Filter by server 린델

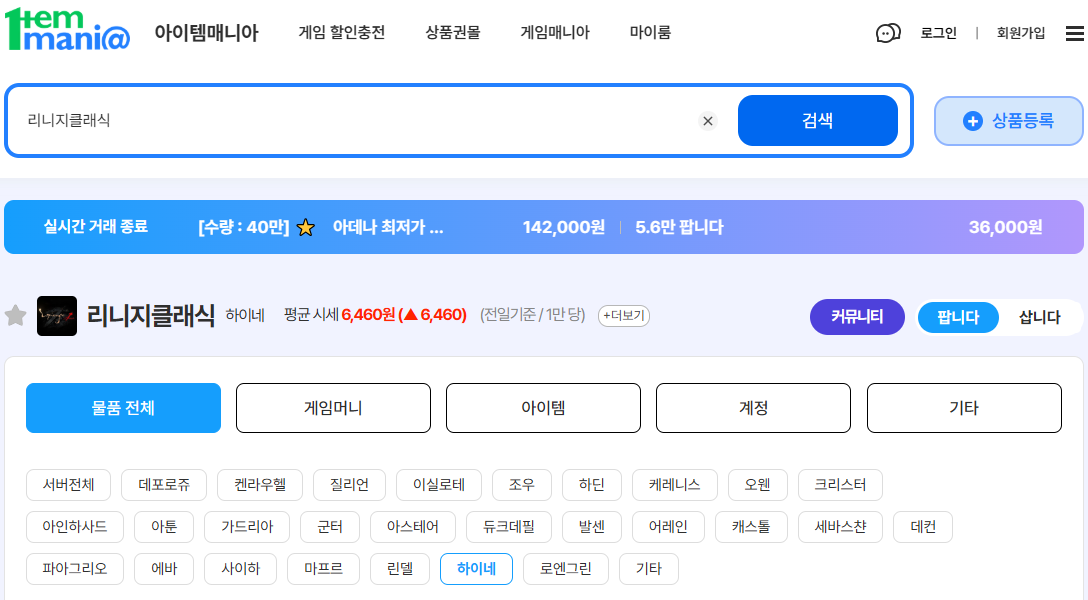click(400, 569)
